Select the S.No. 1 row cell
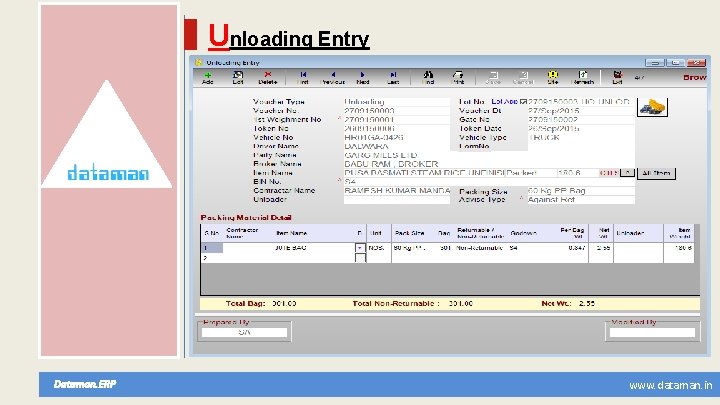Image resolution: width=720 pixels, height=405 pixels. tap(212, 248)
